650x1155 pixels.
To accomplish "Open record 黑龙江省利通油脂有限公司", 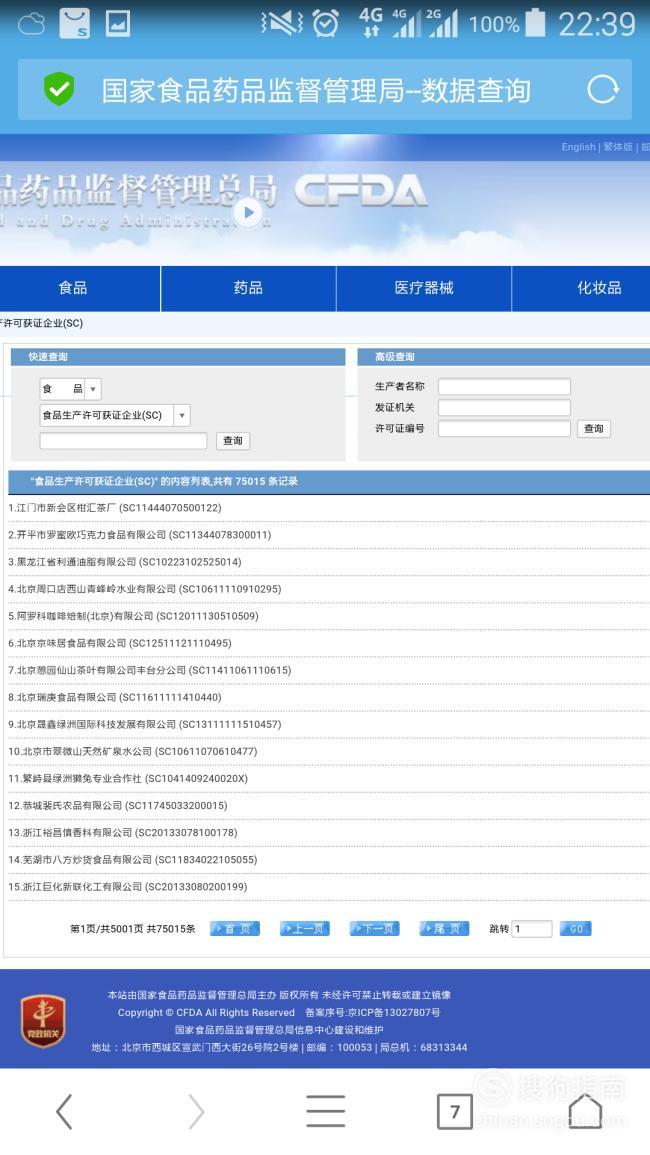I will tap(125, 562).
